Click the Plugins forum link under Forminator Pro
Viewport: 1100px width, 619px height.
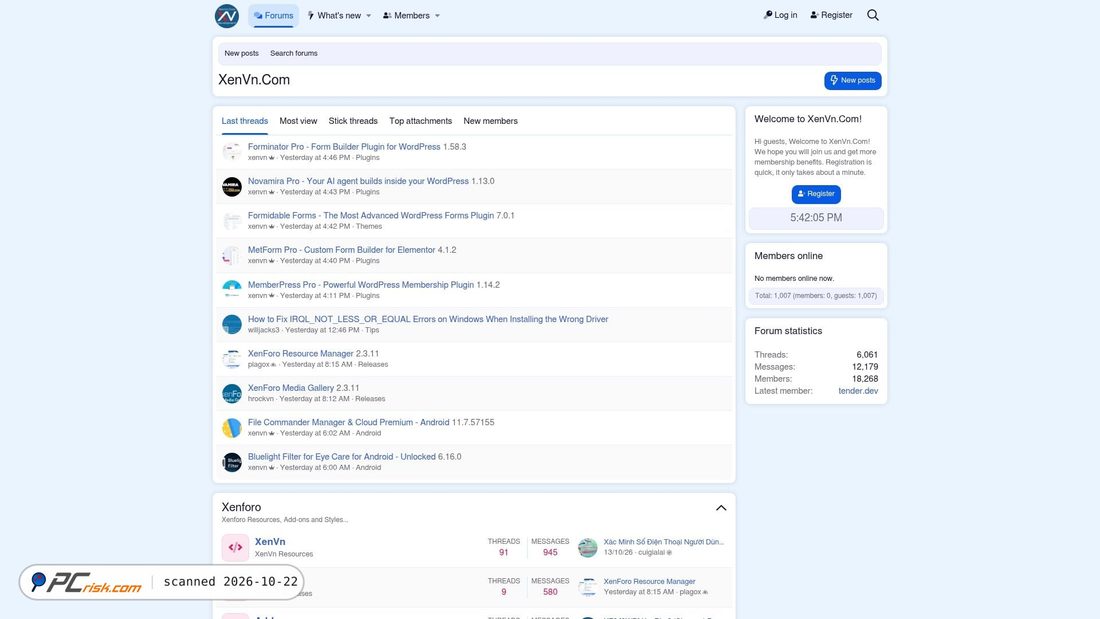pos(367,158)
